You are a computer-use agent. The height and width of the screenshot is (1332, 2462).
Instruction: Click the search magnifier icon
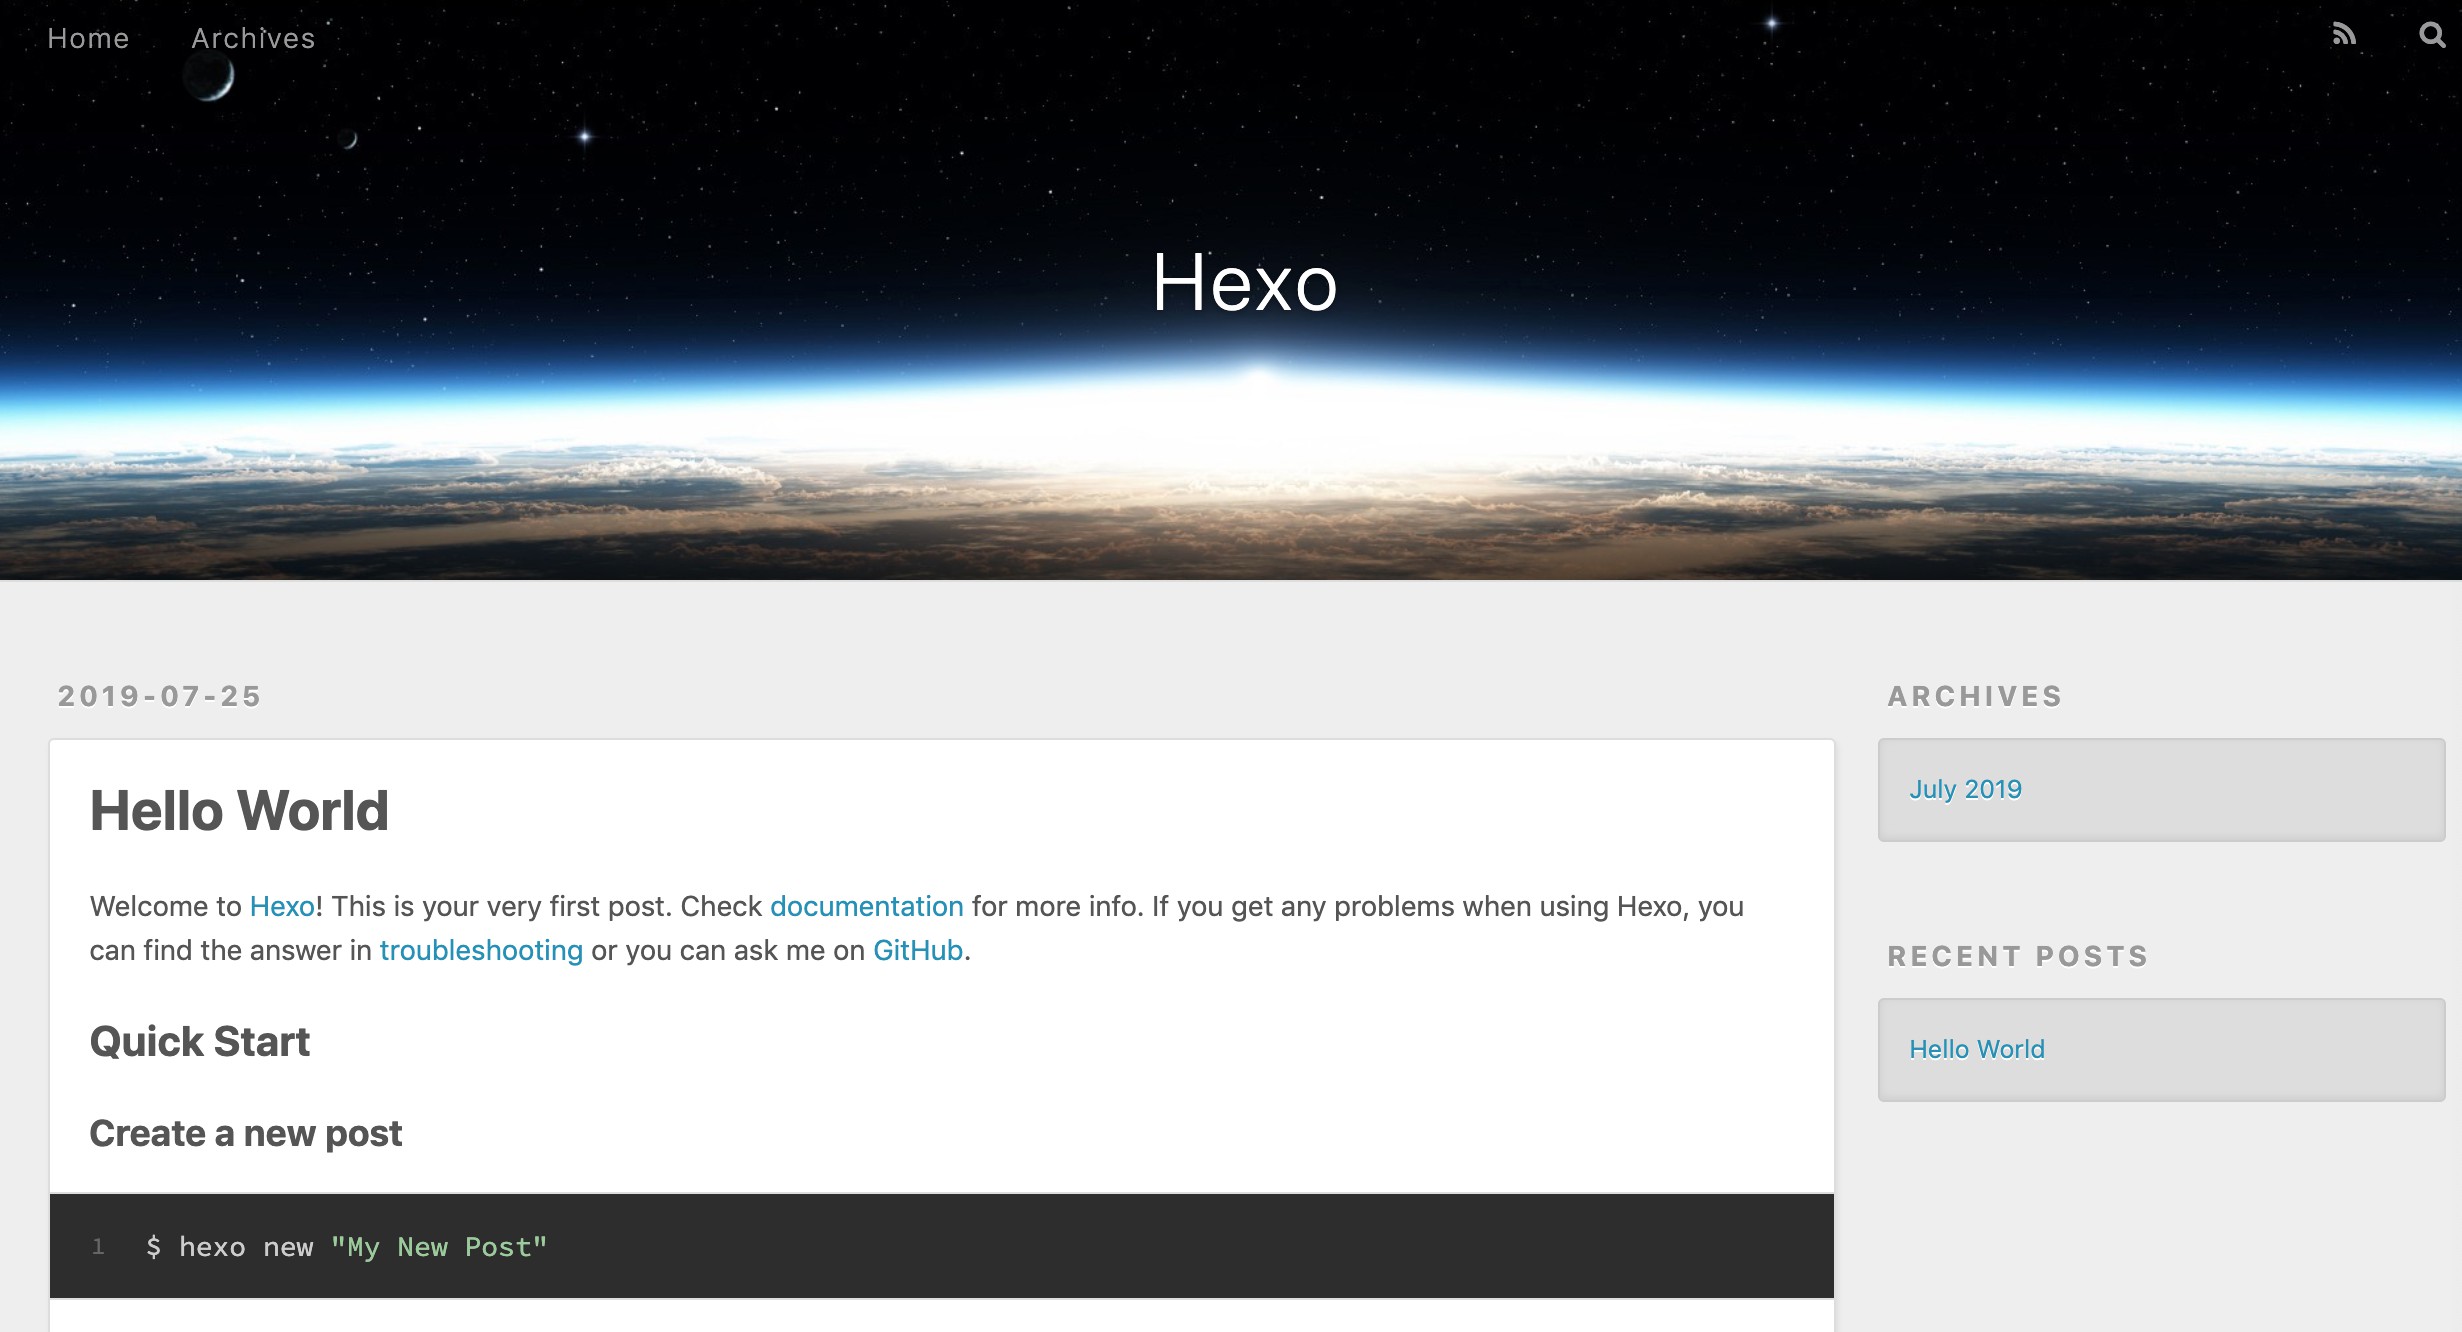(x=2432, y=36)
